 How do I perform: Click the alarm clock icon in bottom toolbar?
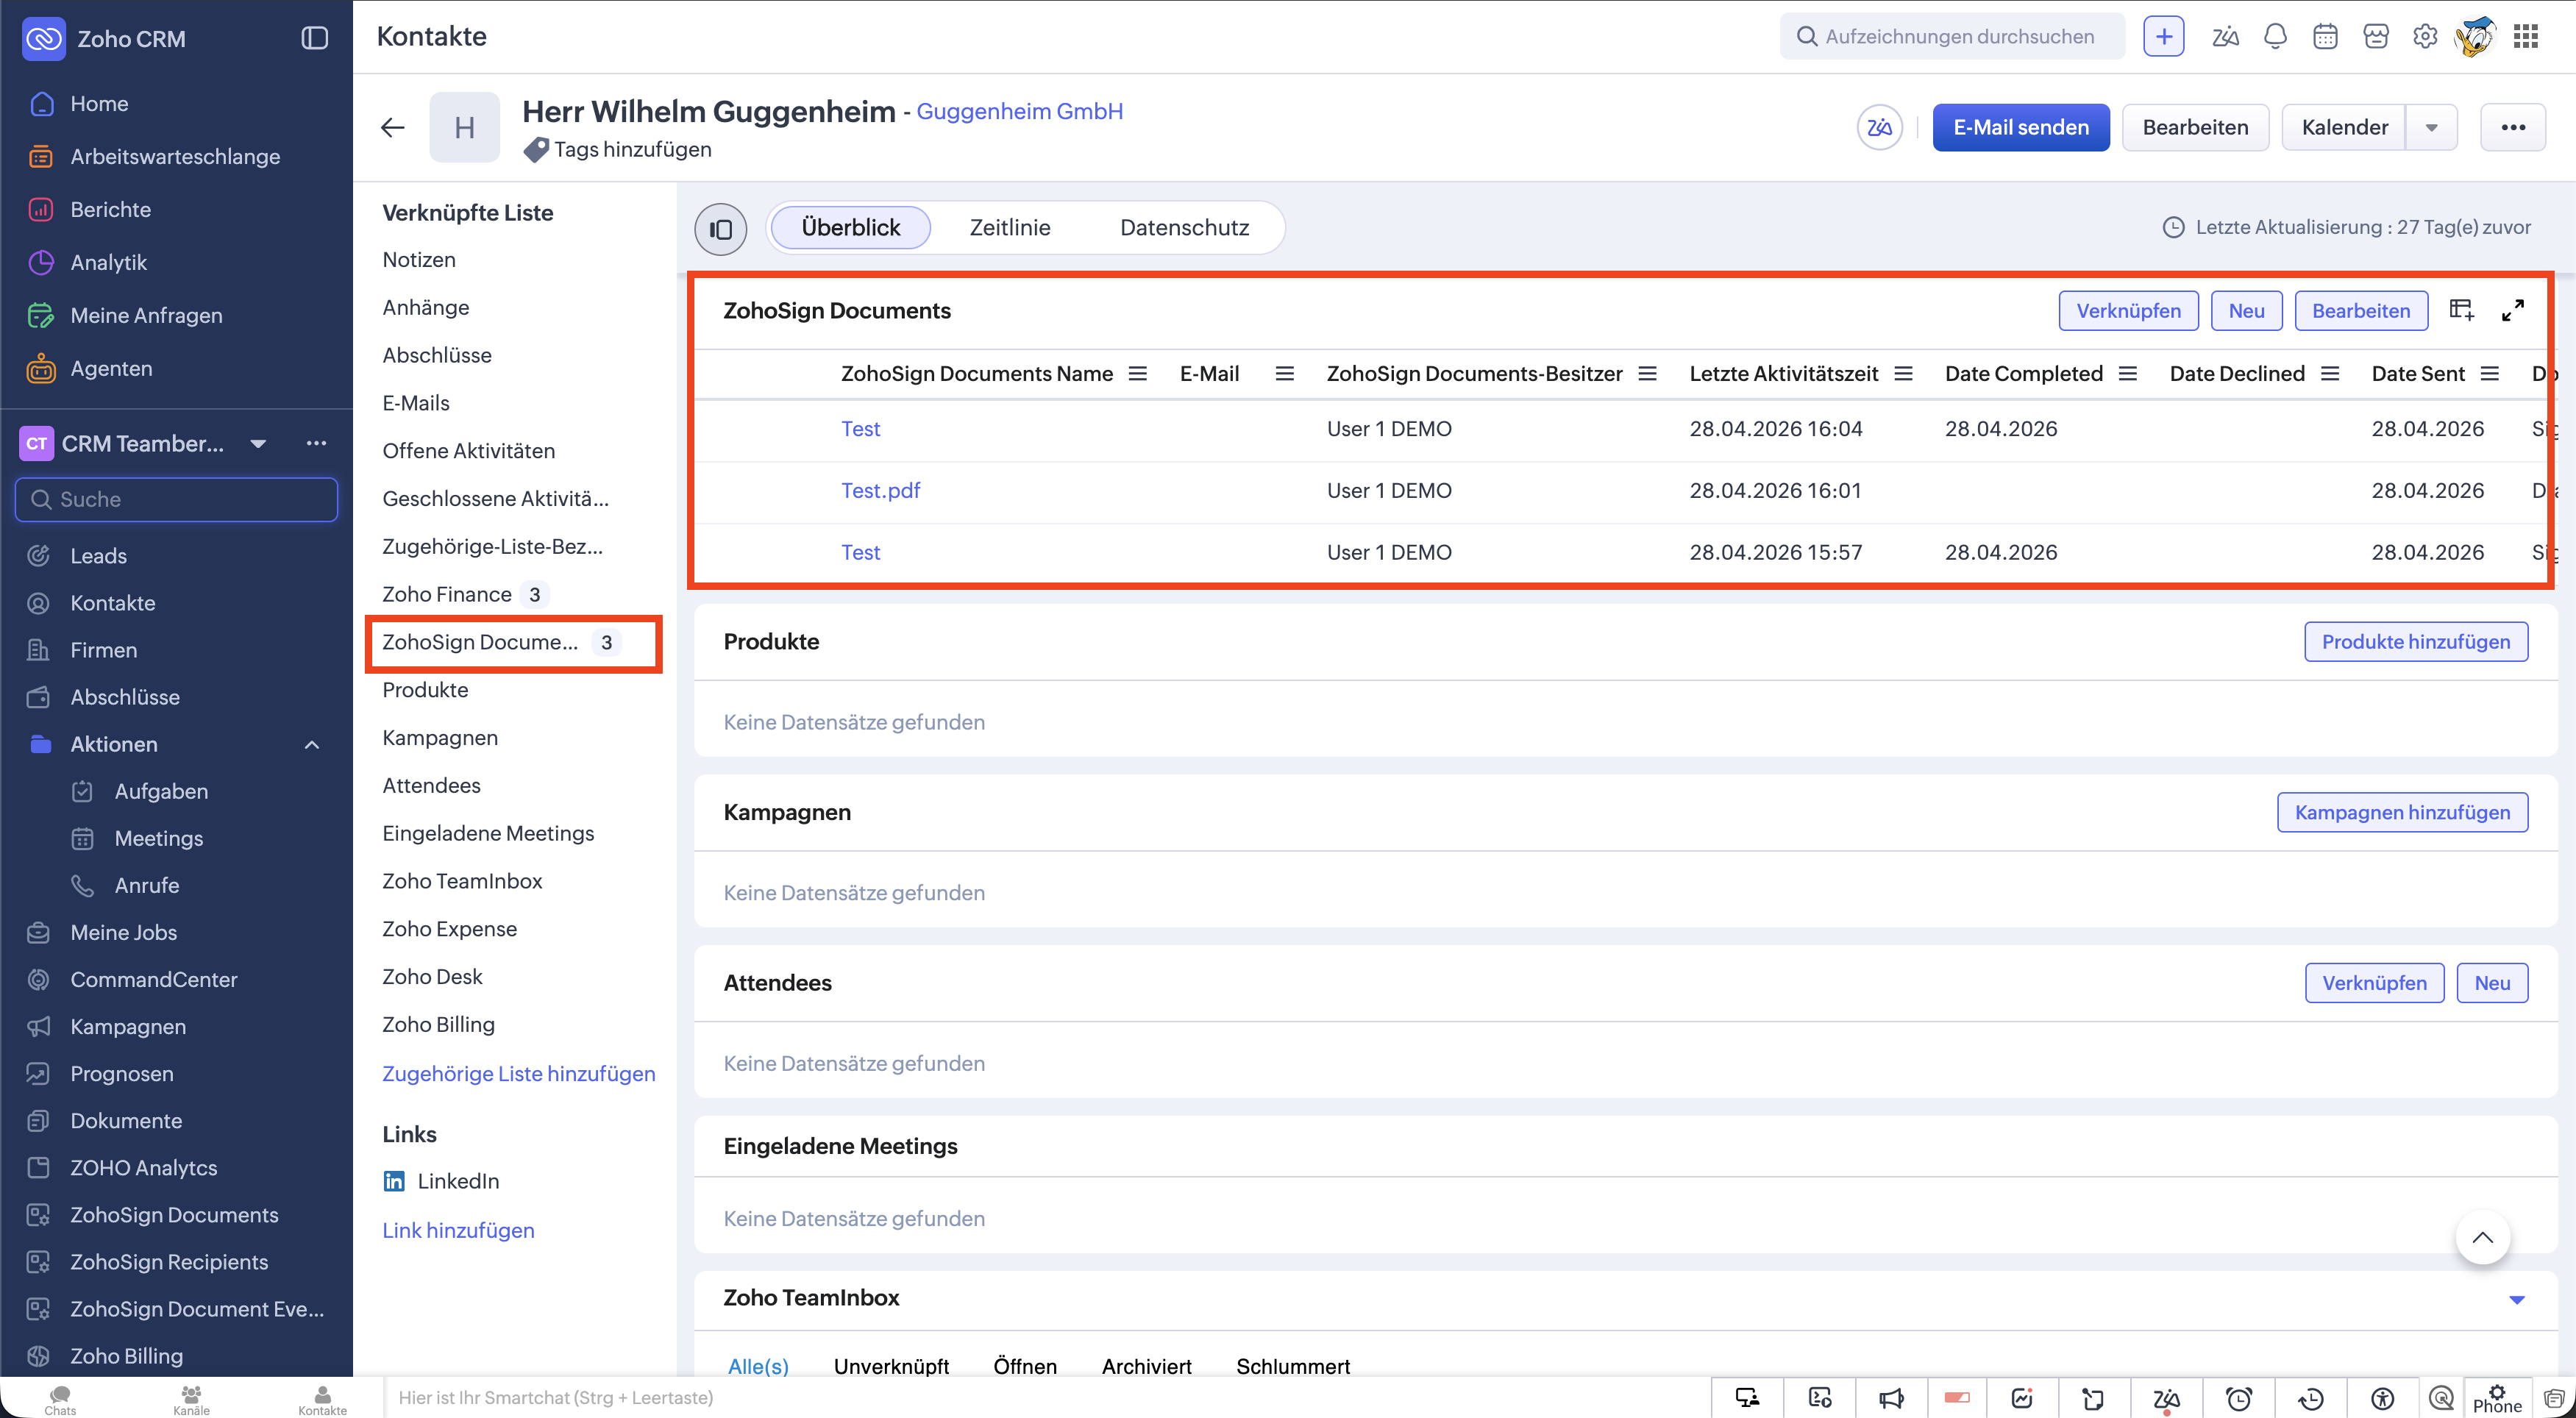tap(2239, 1398)
